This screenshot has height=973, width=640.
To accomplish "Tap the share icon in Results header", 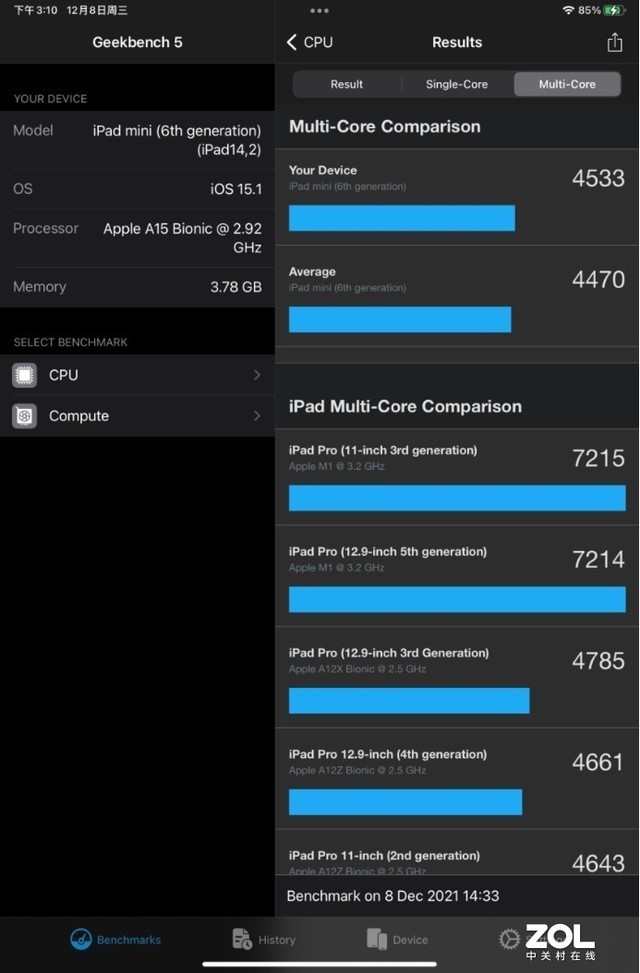I will click(614, 42).
